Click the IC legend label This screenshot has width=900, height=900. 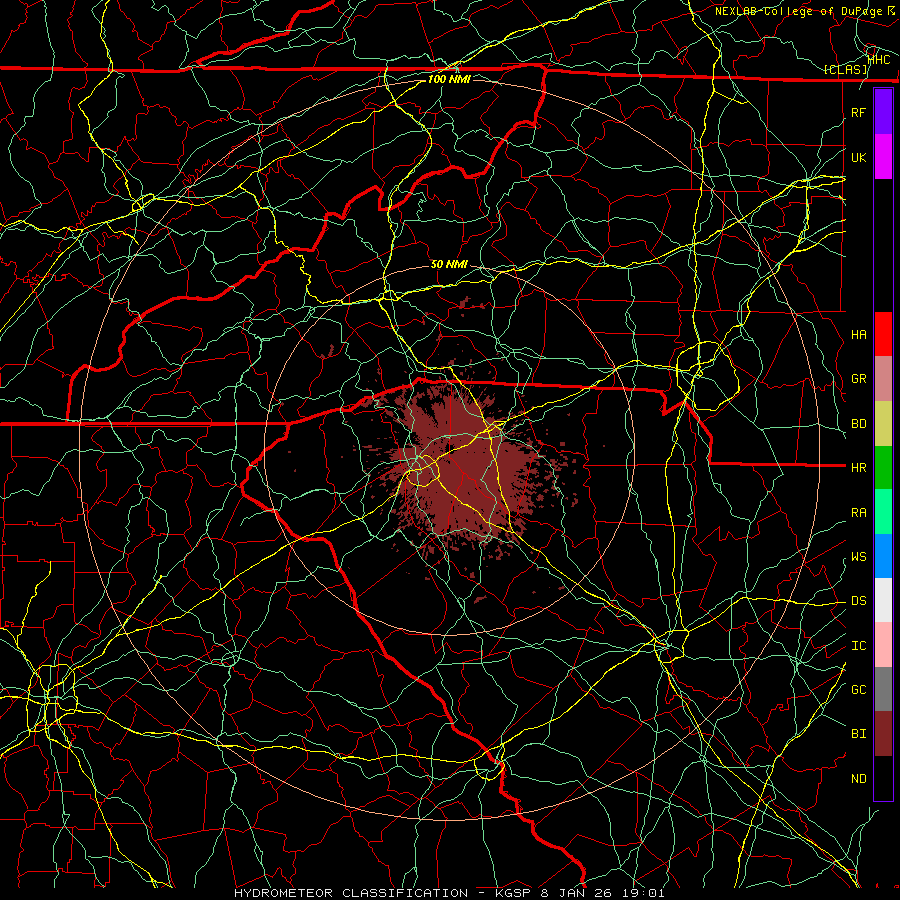[858, 646]
